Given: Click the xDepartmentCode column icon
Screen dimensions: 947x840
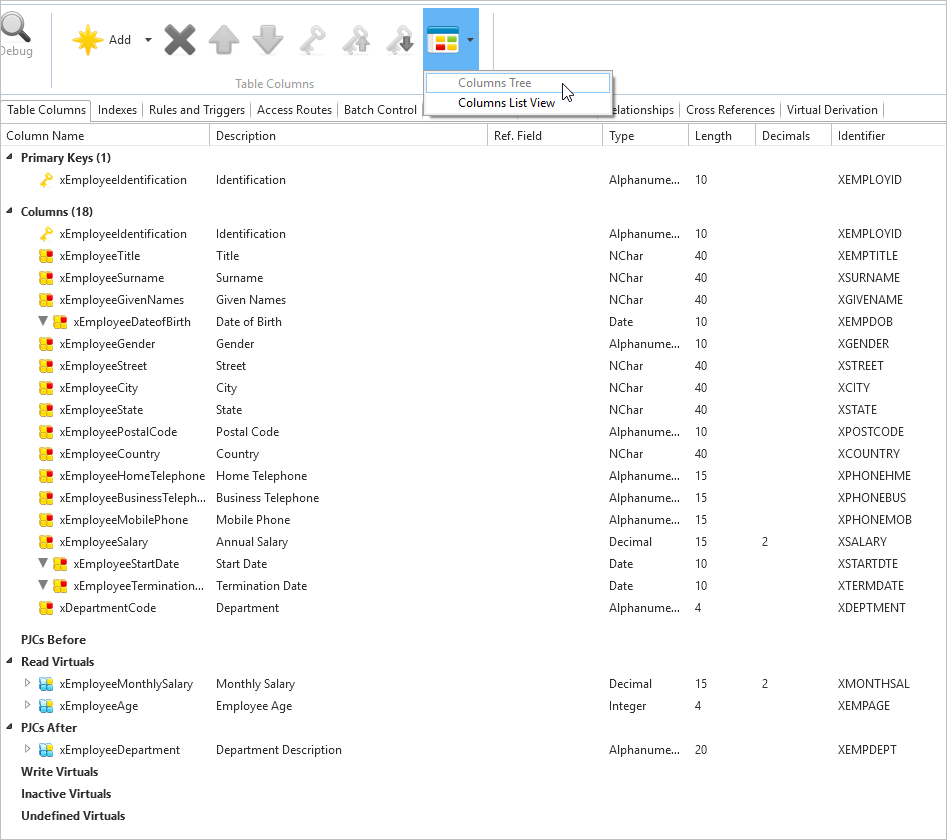Looking at the screenshot, I should click(46, 608).
